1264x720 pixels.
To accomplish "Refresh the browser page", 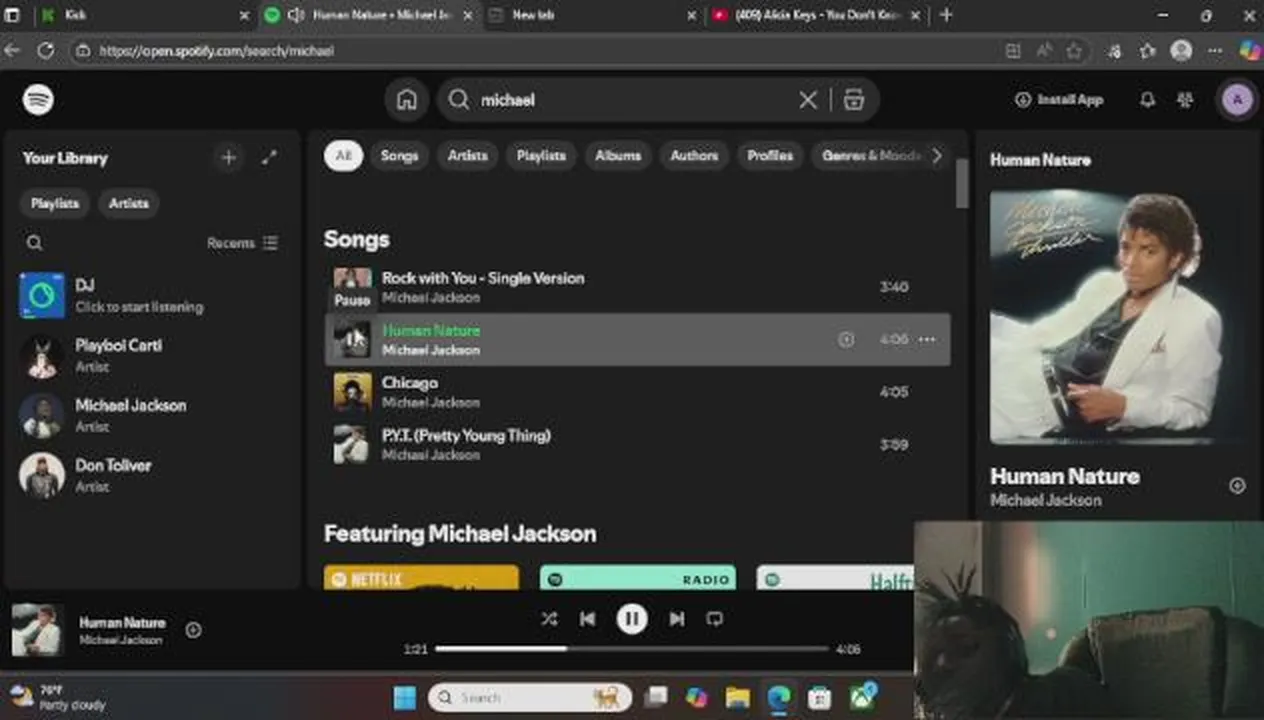I will (x=45, y=50).
